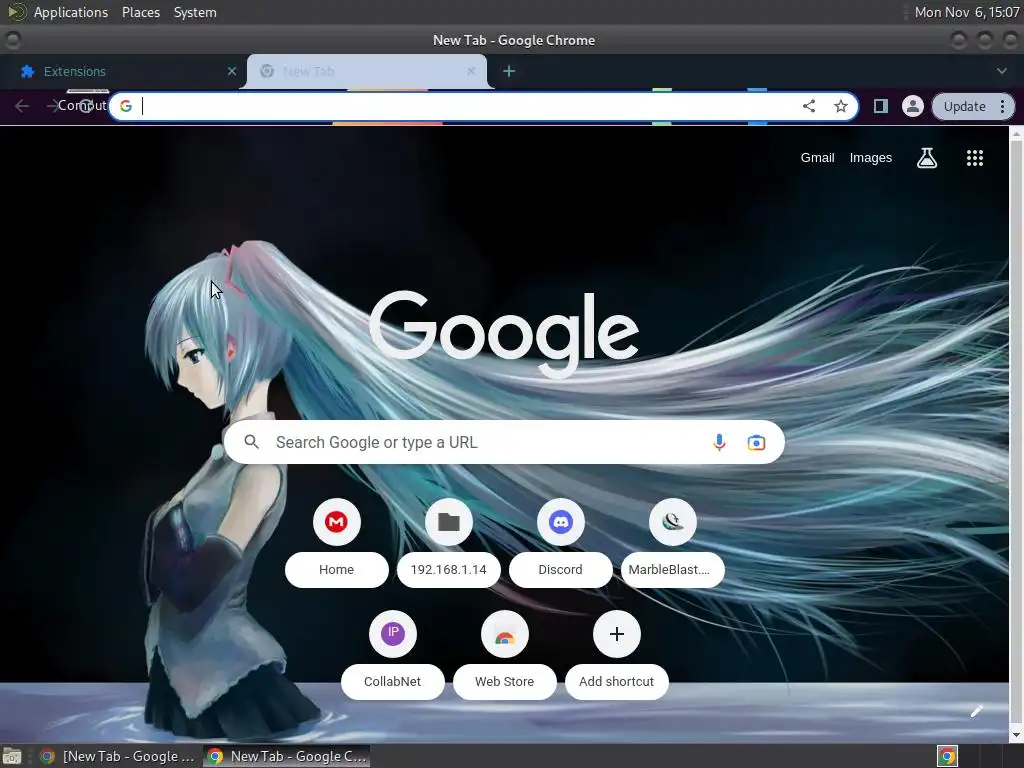Open the Places menu
Screen dimensions: 1024x768
tap(140, 12)
